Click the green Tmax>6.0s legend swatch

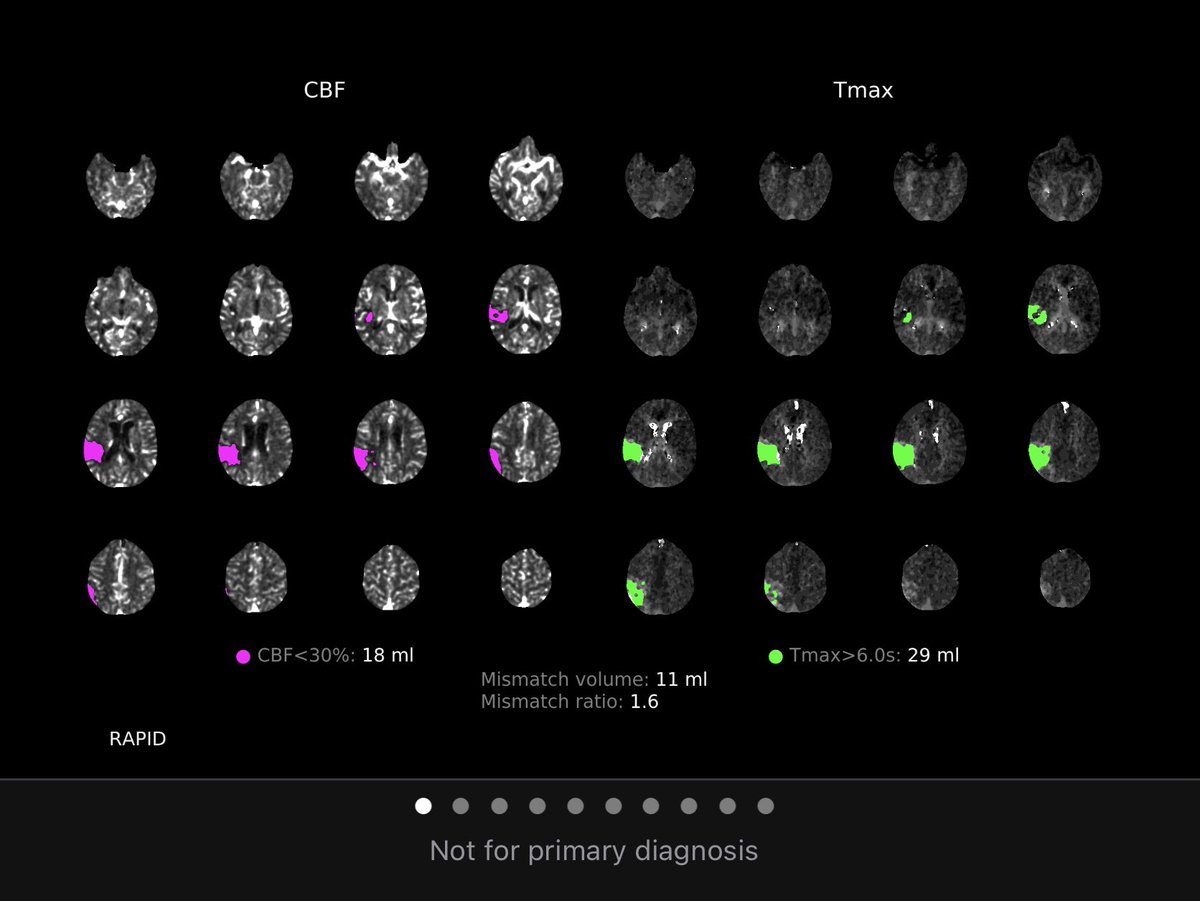(775, 657)
